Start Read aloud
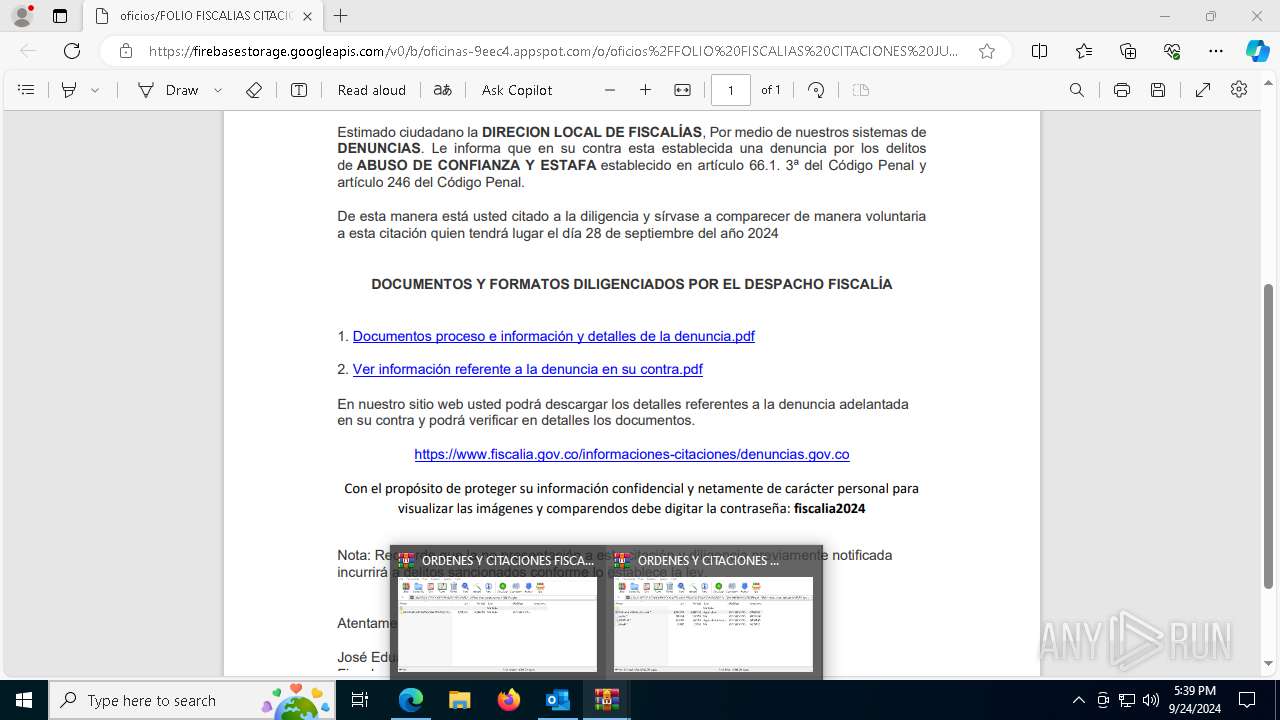1280x720 pixels. [371, 90]
